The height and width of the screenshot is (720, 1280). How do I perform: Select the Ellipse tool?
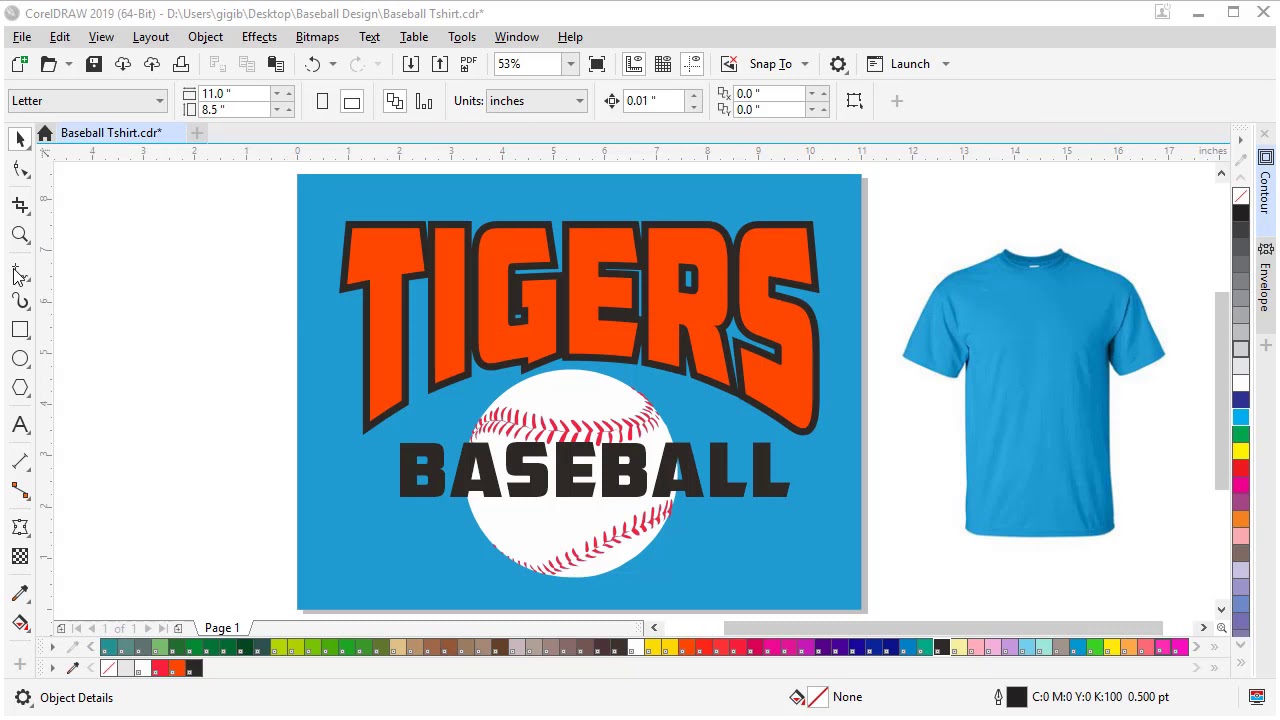point(20,359)
